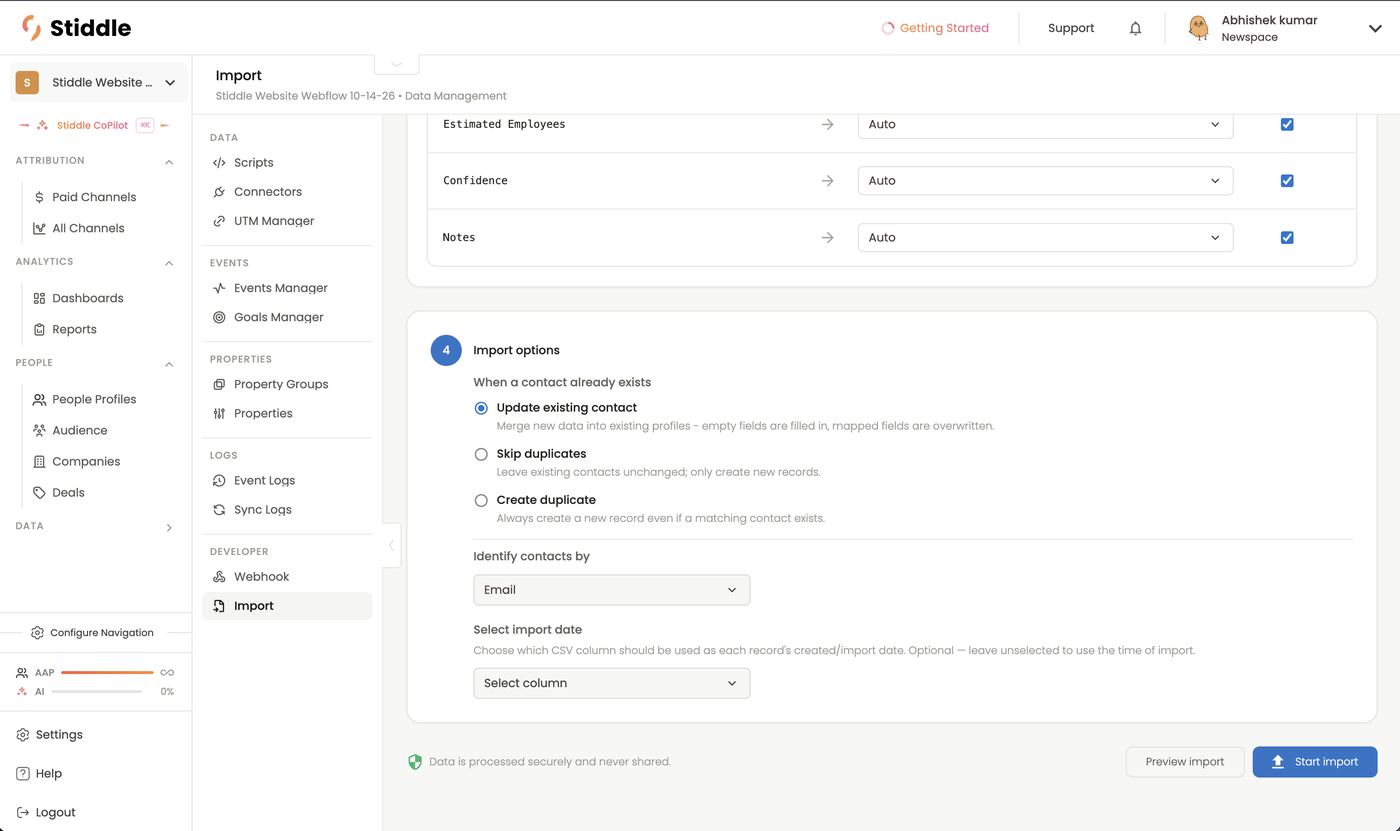1400x831 pixels.
Task: Click the Connectors plug icon
Action: tap(219, 191)
